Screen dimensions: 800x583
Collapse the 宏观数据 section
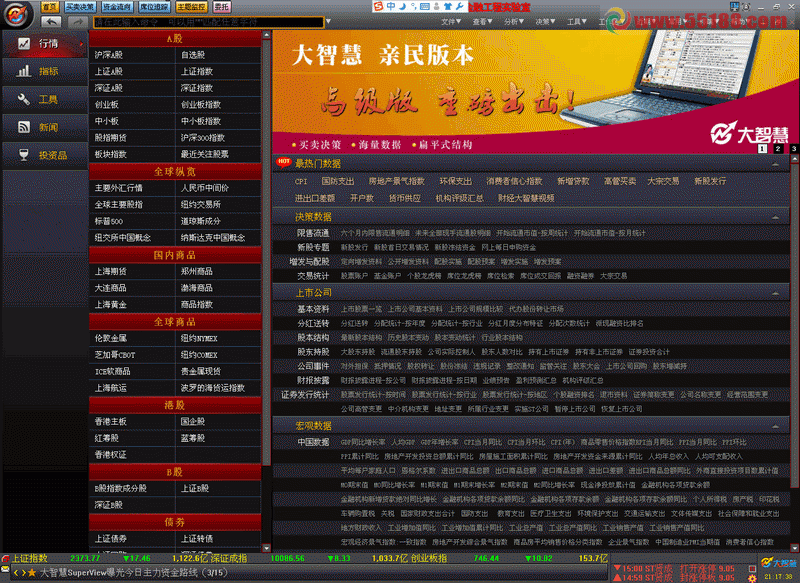(x=775, y=426)
